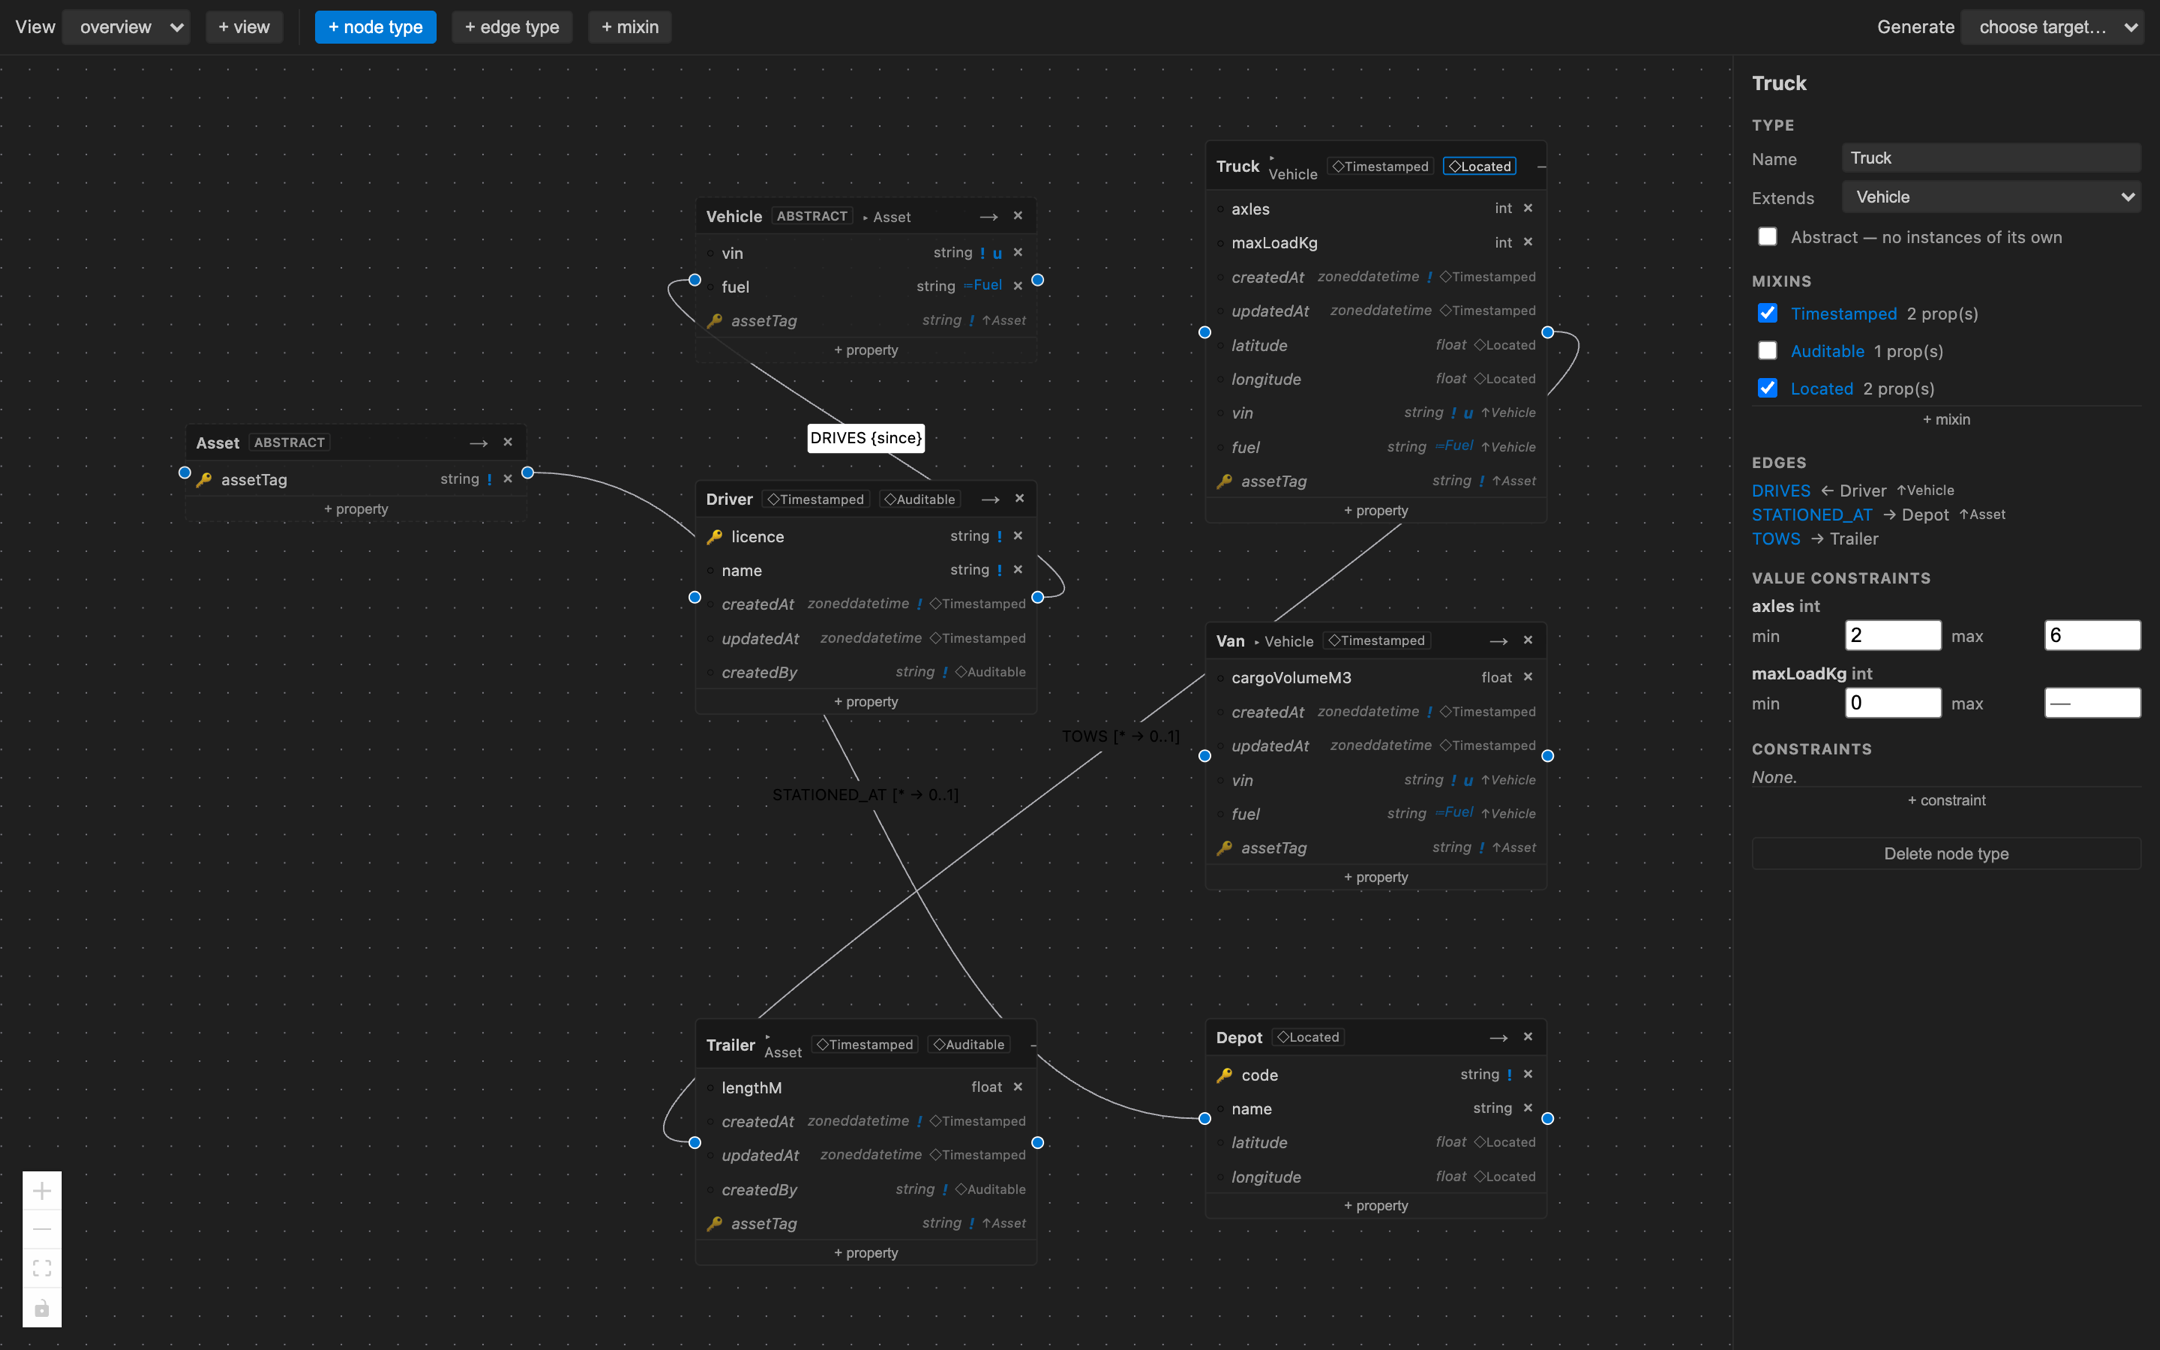
Task: Select the DRIVES {since} edge label
Action: pos(866,438)
